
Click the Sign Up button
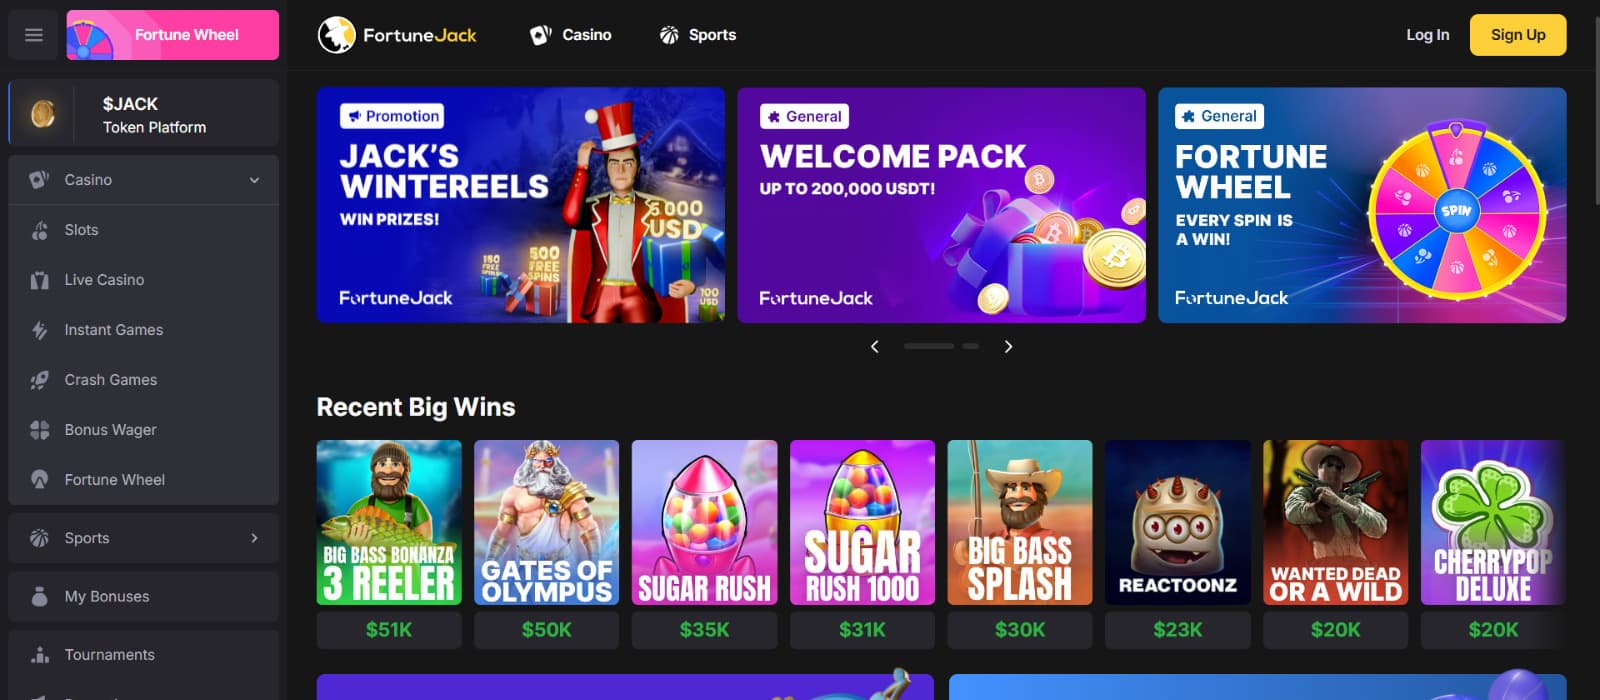coord(1518,35)
